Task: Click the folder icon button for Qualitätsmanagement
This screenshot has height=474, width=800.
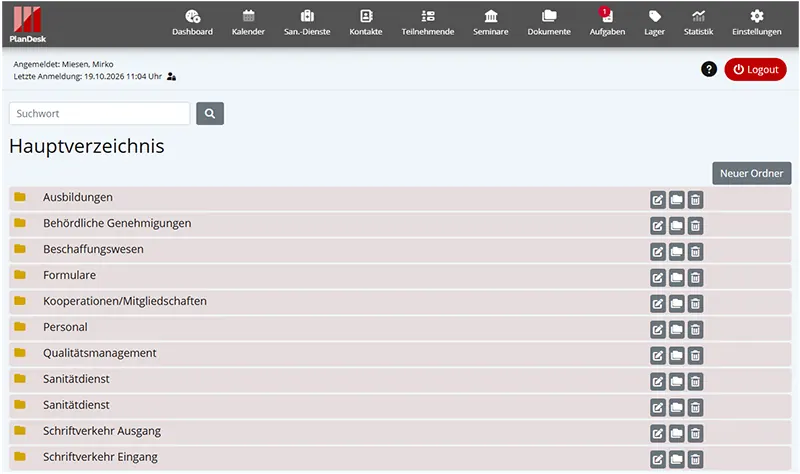Action: (677, 356)
